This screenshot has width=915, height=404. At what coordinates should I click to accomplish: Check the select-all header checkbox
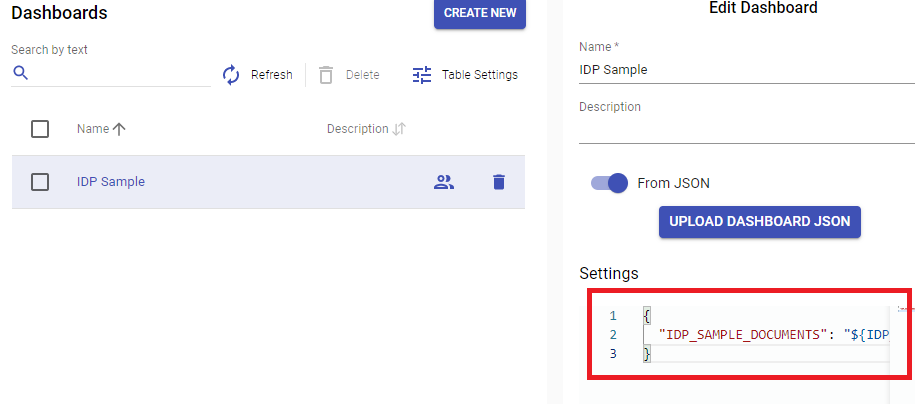(x=40, y=129)
